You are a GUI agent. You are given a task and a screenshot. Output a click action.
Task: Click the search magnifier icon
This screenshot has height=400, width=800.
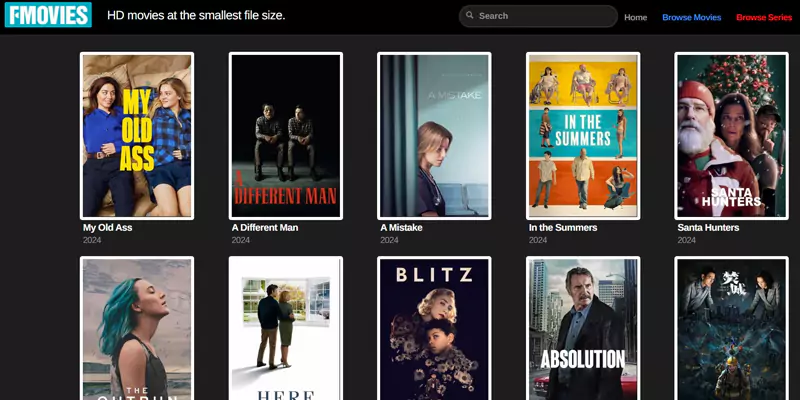click(469, 15)
